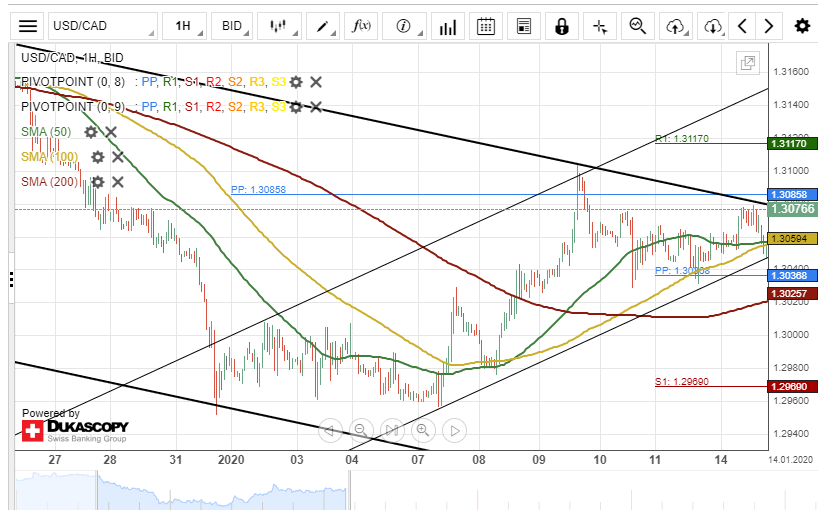This screenshot has width=824, height=513.
Task: Open the calendar date picker icon
Action: pos(486,26)
